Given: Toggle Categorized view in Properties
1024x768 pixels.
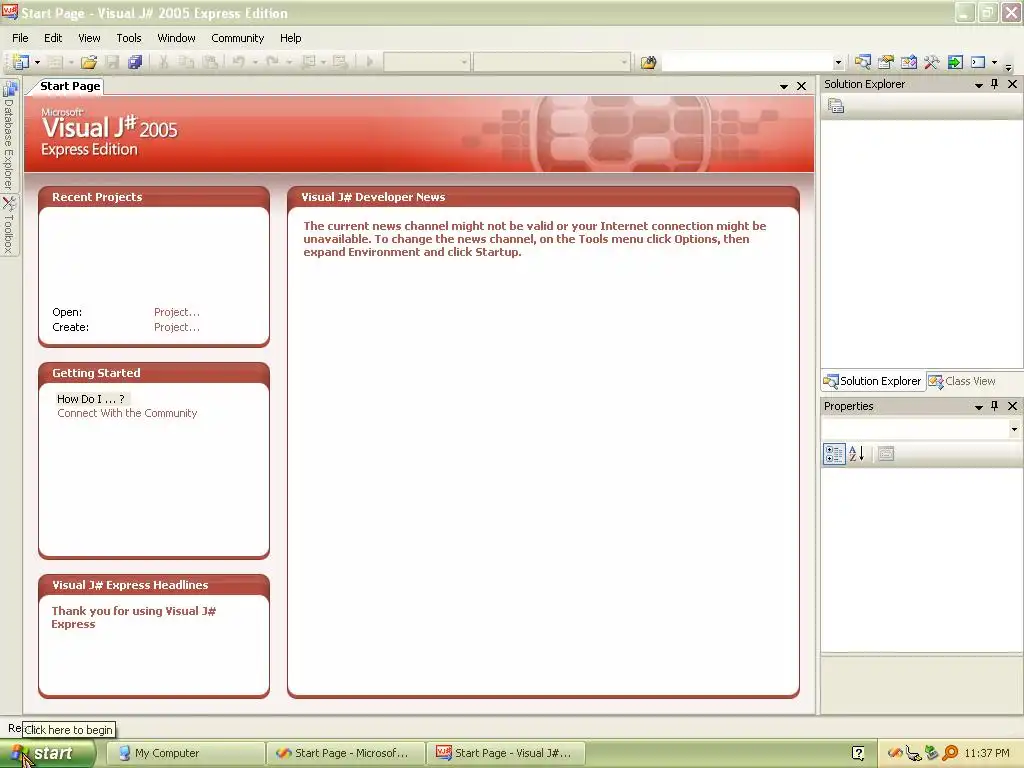Looking at the screenshot, I should (x=834, y=454).
